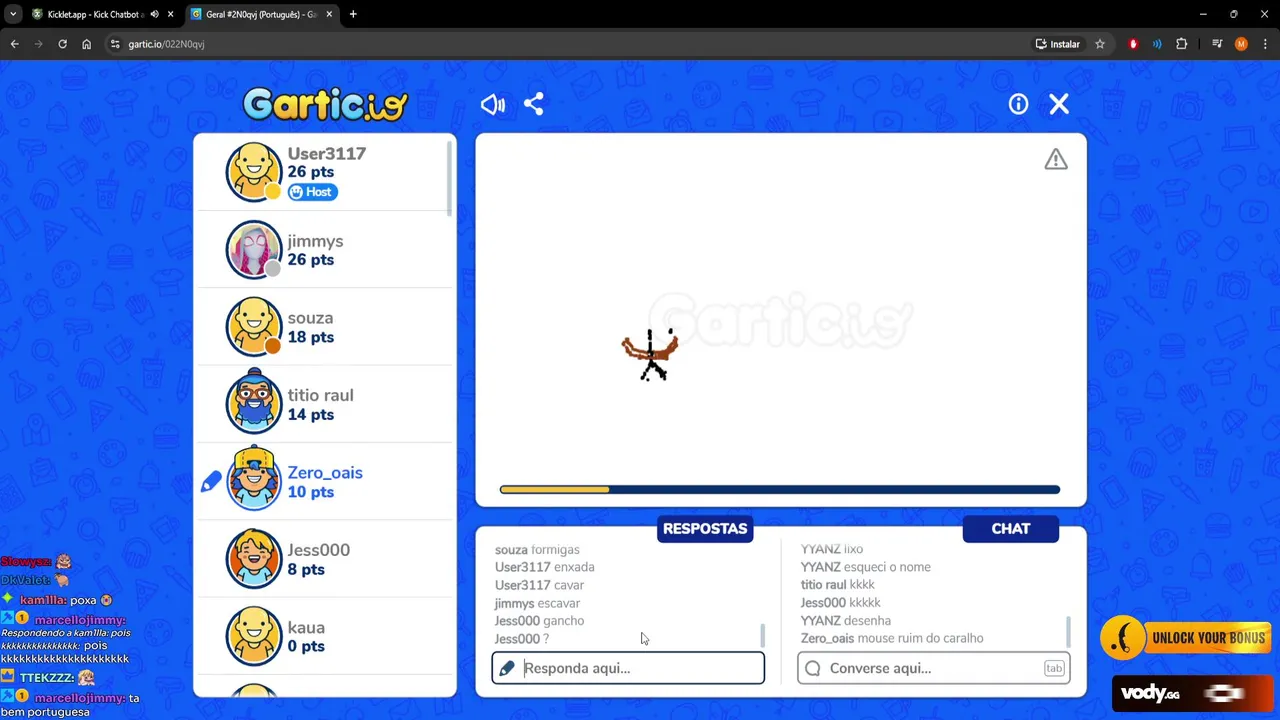Click chat message 'YYANZ desenha'
This screenshot has height=720, width=1280.
tap(845, 621)
